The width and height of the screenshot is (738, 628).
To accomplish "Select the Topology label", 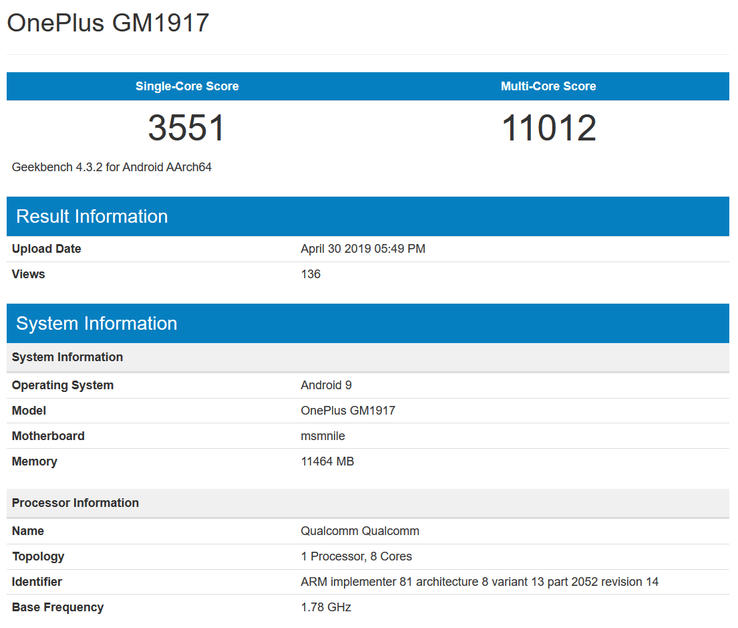I will [38, 556].
